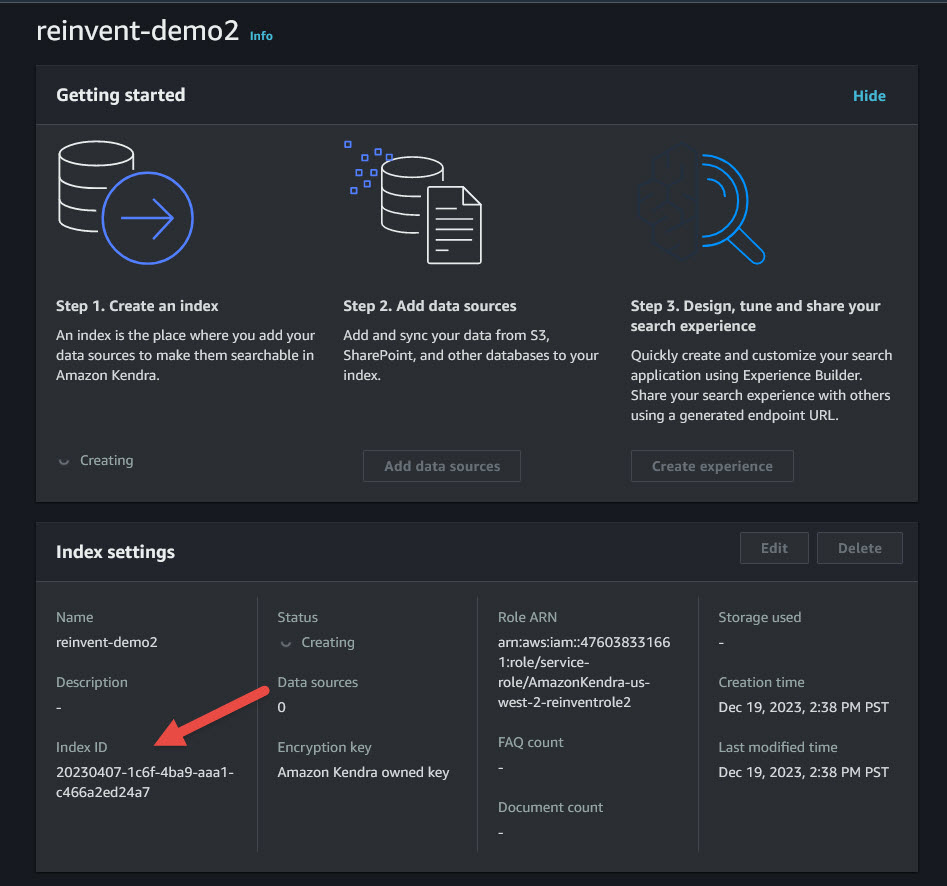Hide the Getting started panel

click(x=869, y=96)
